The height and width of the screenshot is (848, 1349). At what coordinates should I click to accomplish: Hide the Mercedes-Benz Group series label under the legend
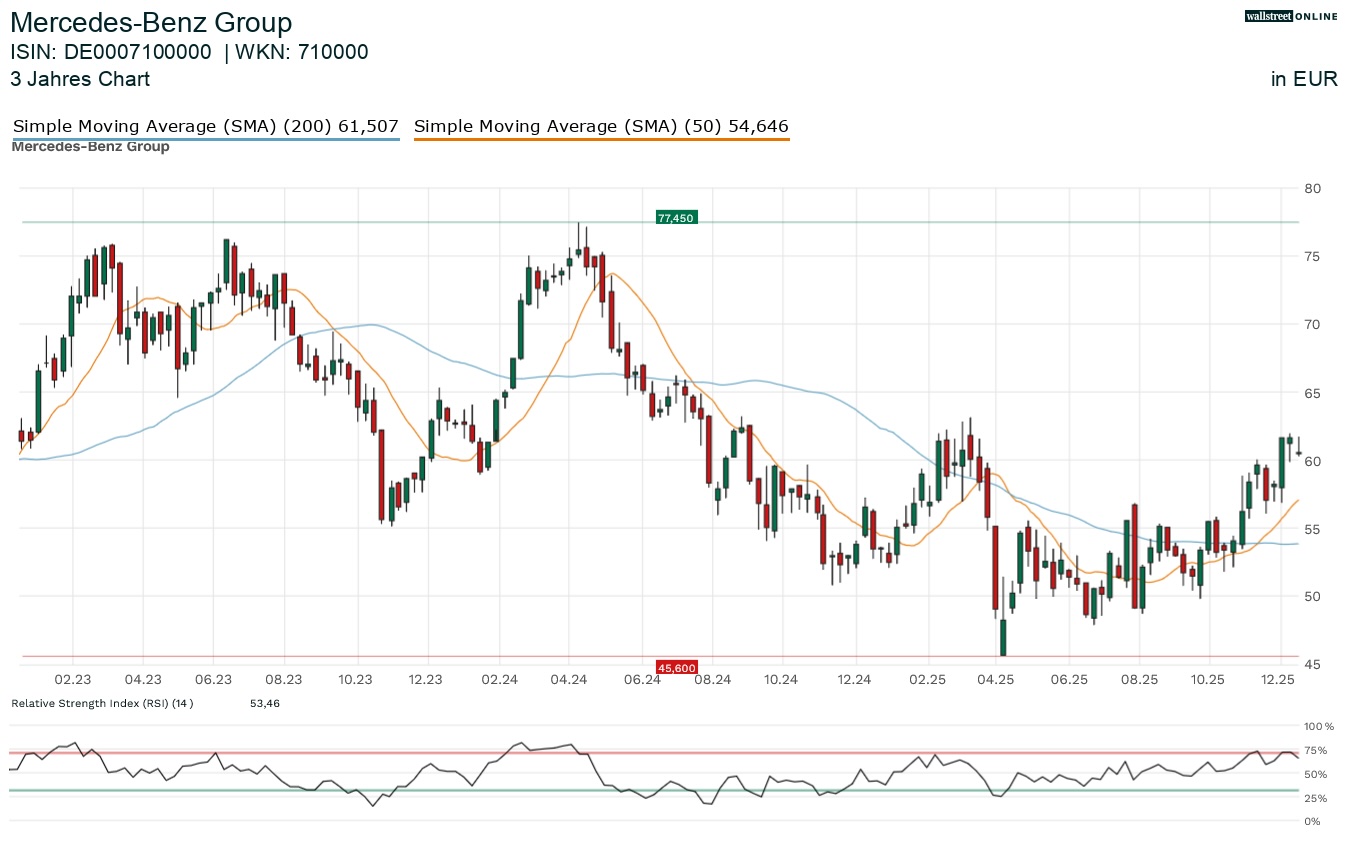[90, 147]
